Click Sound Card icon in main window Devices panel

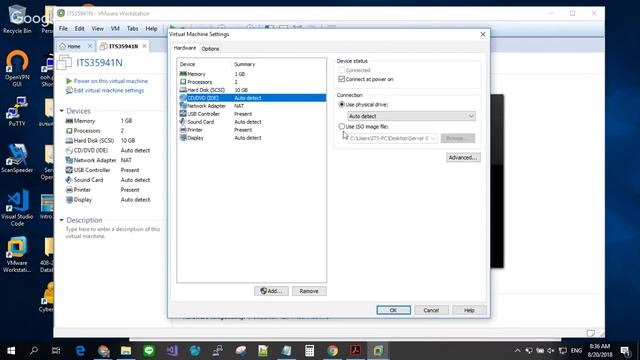[69, 180]
